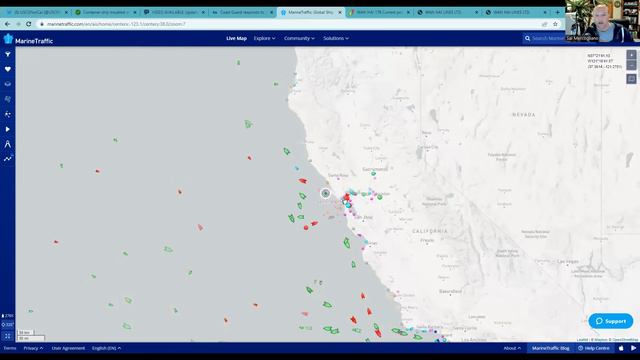Go back with the browser back arrow
Screen dimensions: 640x360
pos(7,24)
